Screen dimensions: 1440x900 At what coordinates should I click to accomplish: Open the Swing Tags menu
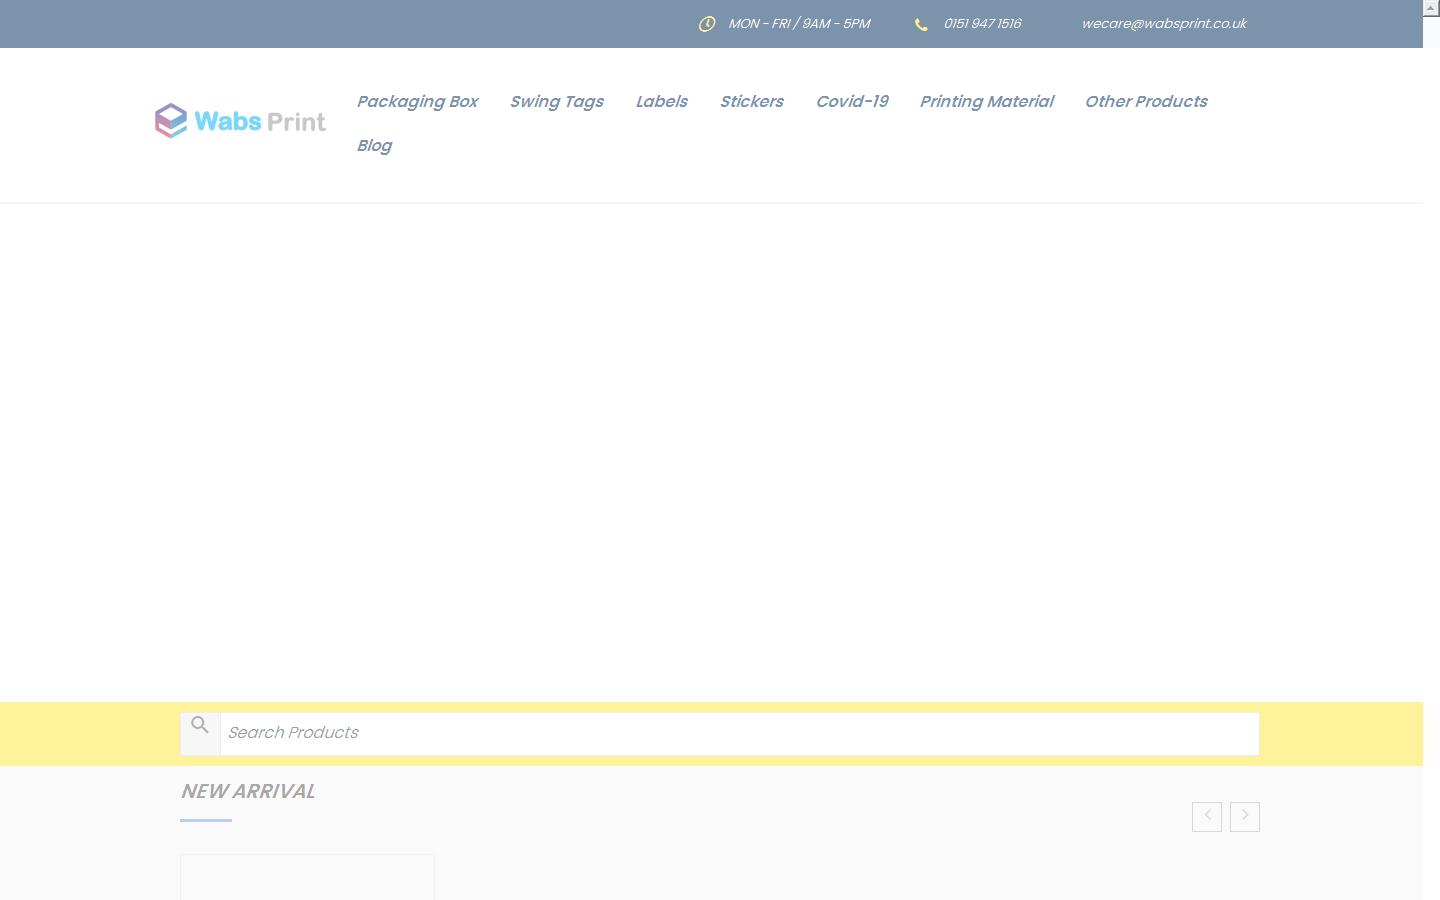tap(556, 101)
